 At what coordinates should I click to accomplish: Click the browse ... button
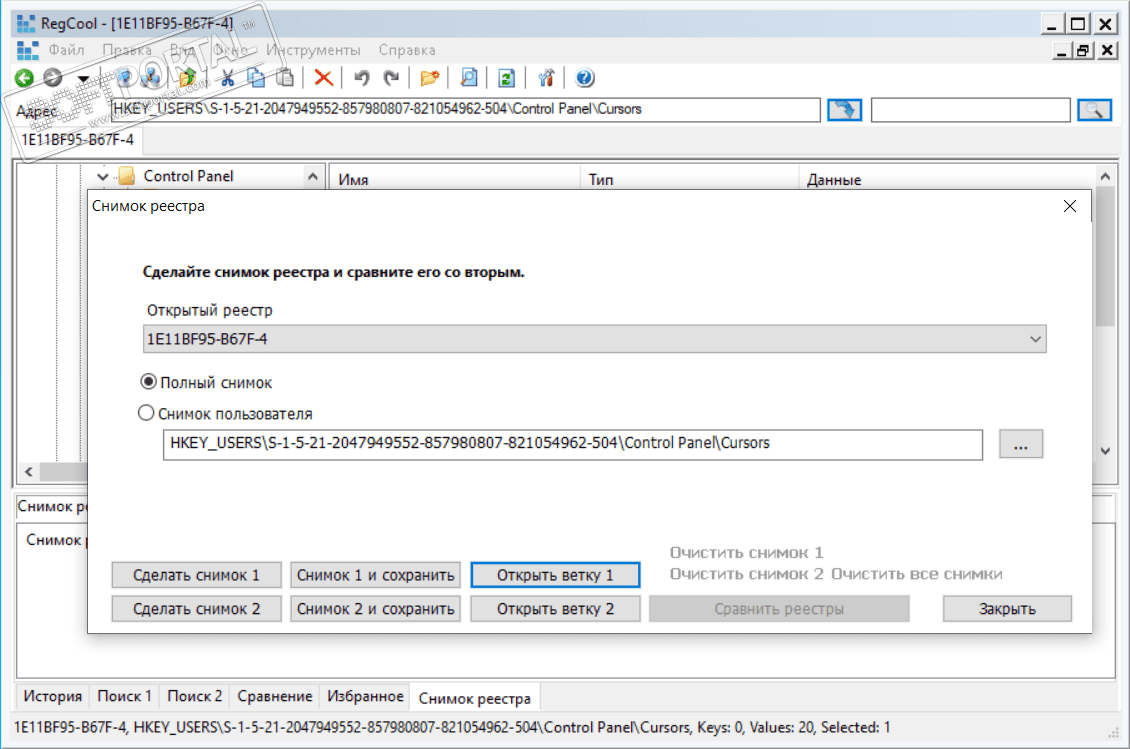point(1020,444)
